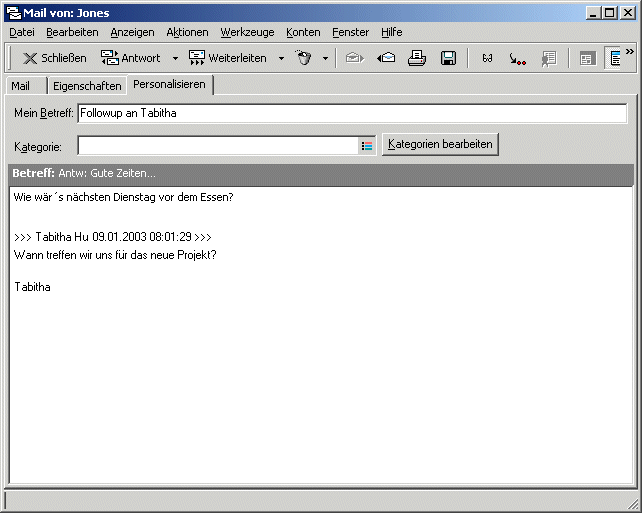The height and width of the screenshot is (513, 642).
Task: Open the Anzeigen menu
Action: pyautogui.click(x=132, y=32)
